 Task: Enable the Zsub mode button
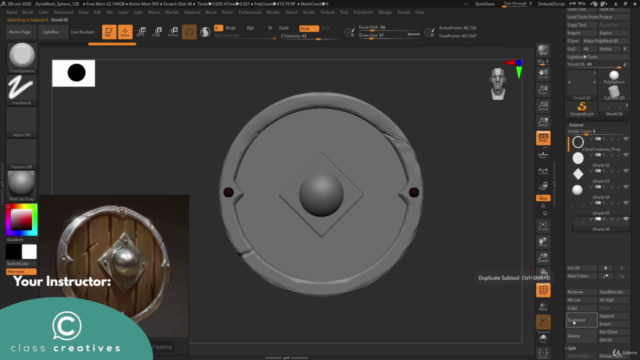(309, 28)
